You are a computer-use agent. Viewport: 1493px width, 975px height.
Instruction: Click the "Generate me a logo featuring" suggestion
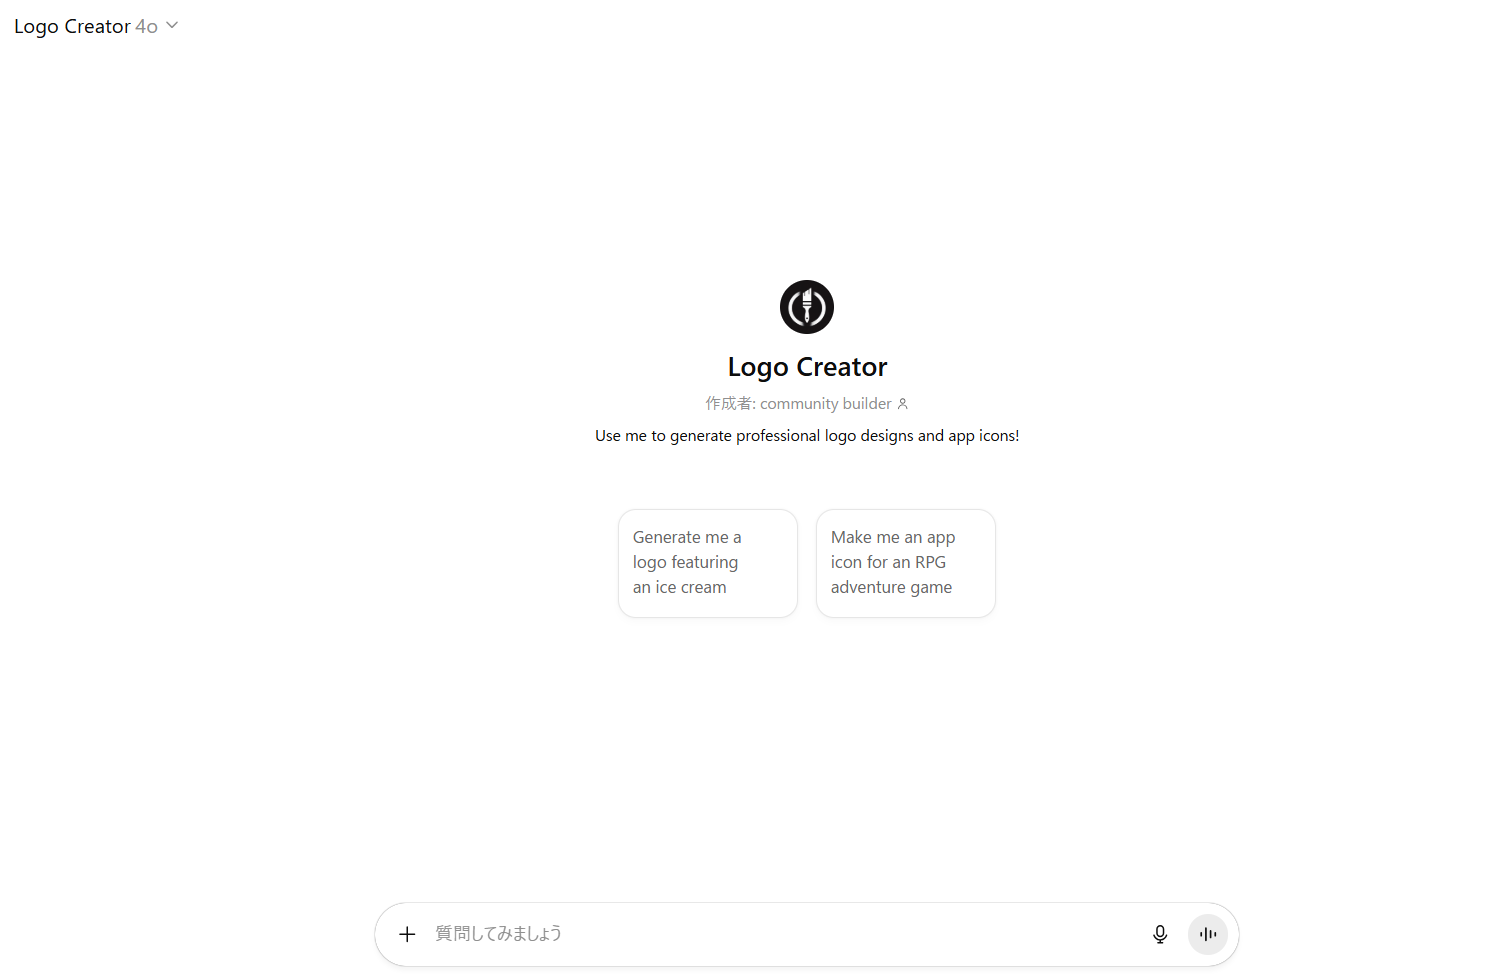click(687, 550)
